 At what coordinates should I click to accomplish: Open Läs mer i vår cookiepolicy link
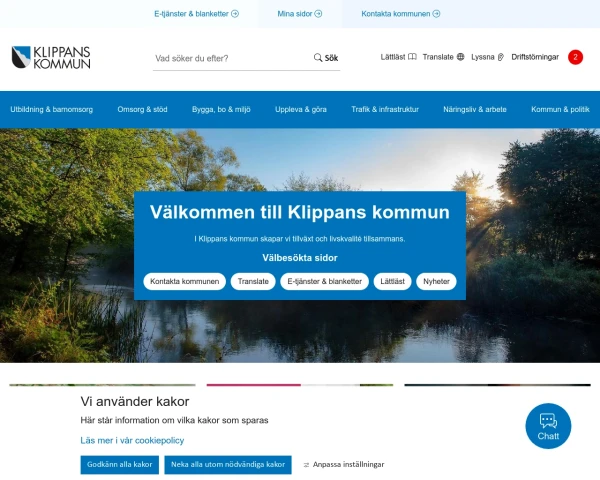click(x=132, y=441)
